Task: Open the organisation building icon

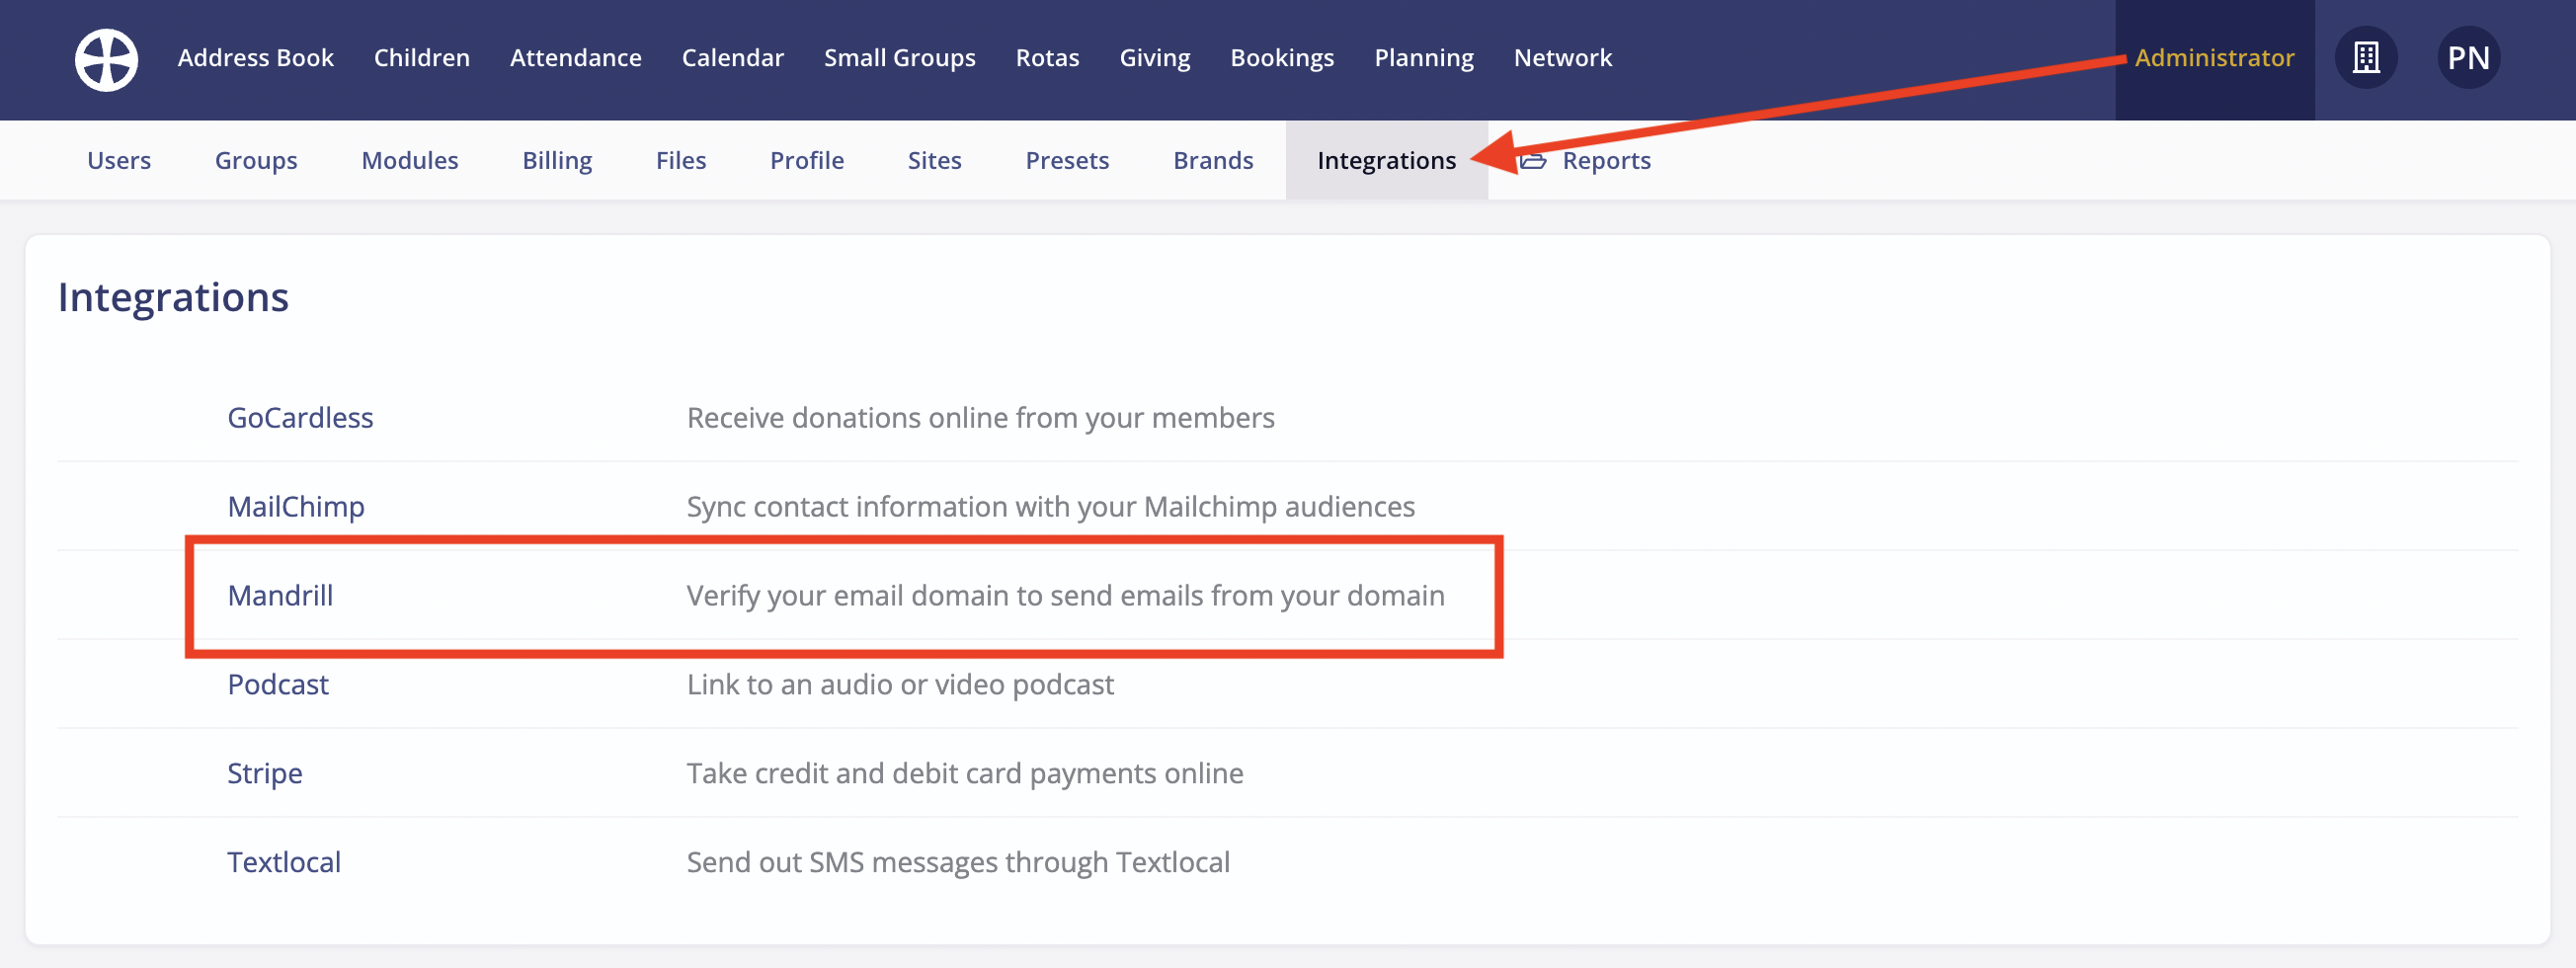Action: pos(2366,58)
